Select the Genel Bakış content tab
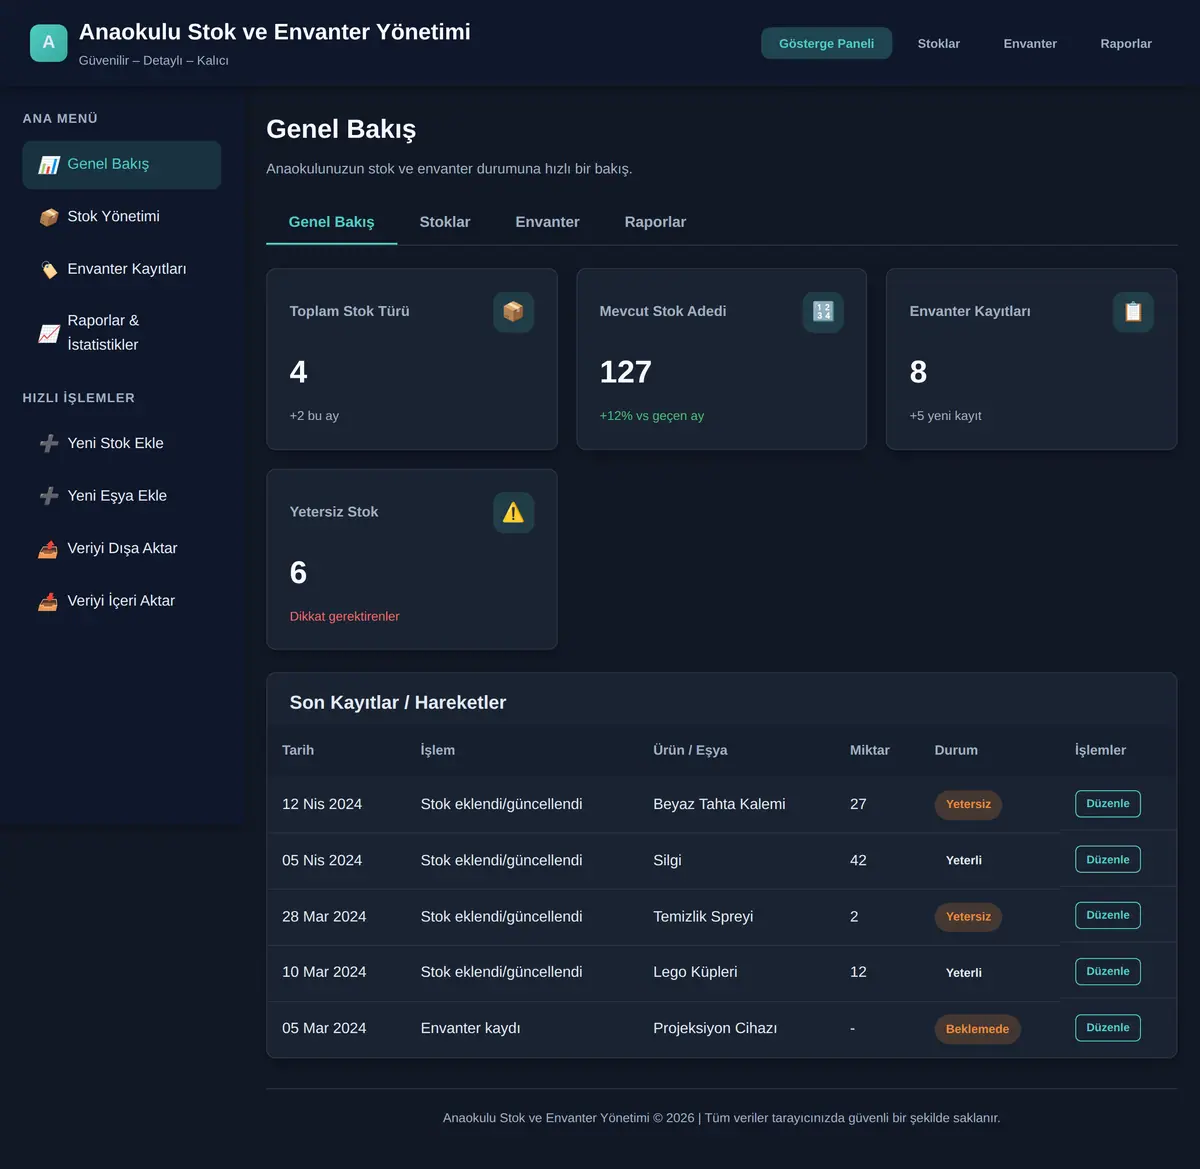Image resolution: width=1200 pixels, height=1169 pixels. pyautogui.click(x=331, y=222)
